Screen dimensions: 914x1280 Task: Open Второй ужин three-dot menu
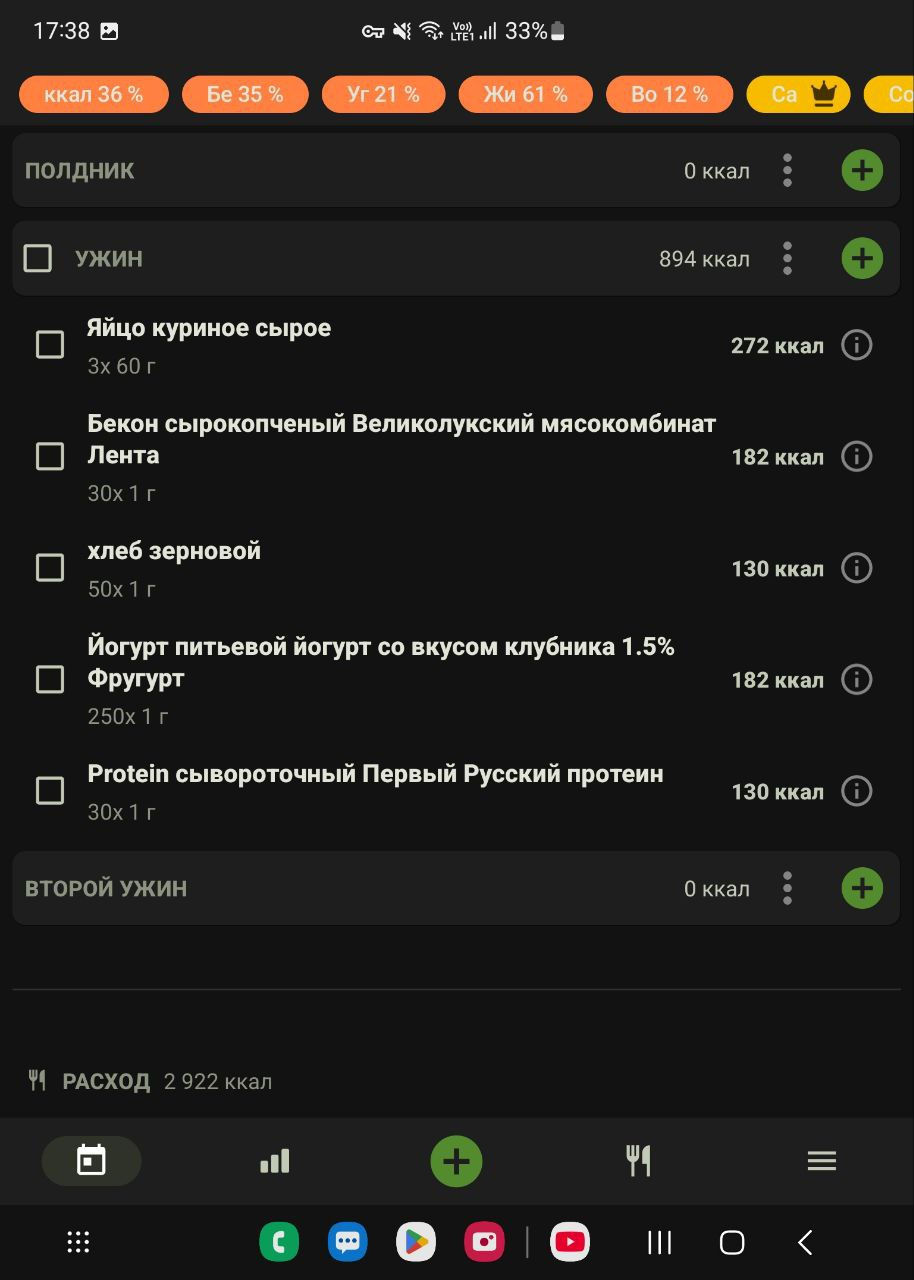[788, 888]
